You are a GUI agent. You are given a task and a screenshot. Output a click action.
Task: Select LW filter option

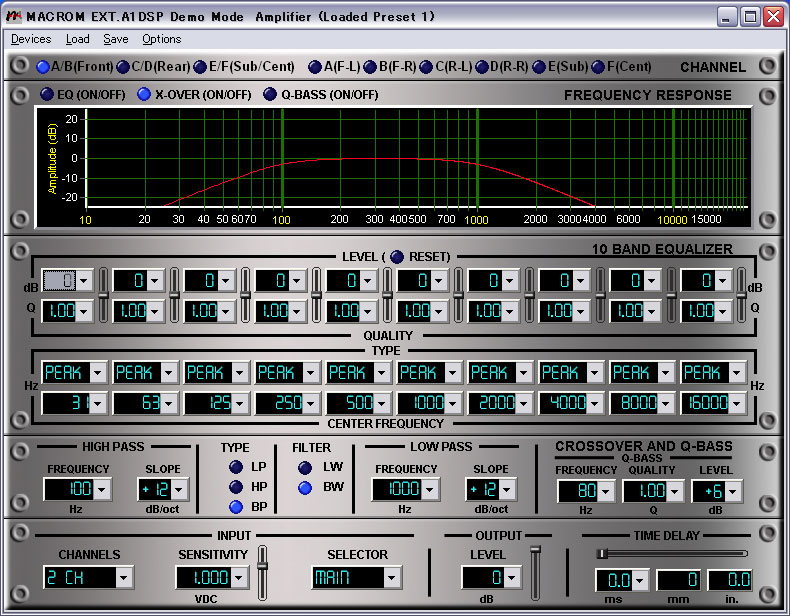tap(305, 468)
